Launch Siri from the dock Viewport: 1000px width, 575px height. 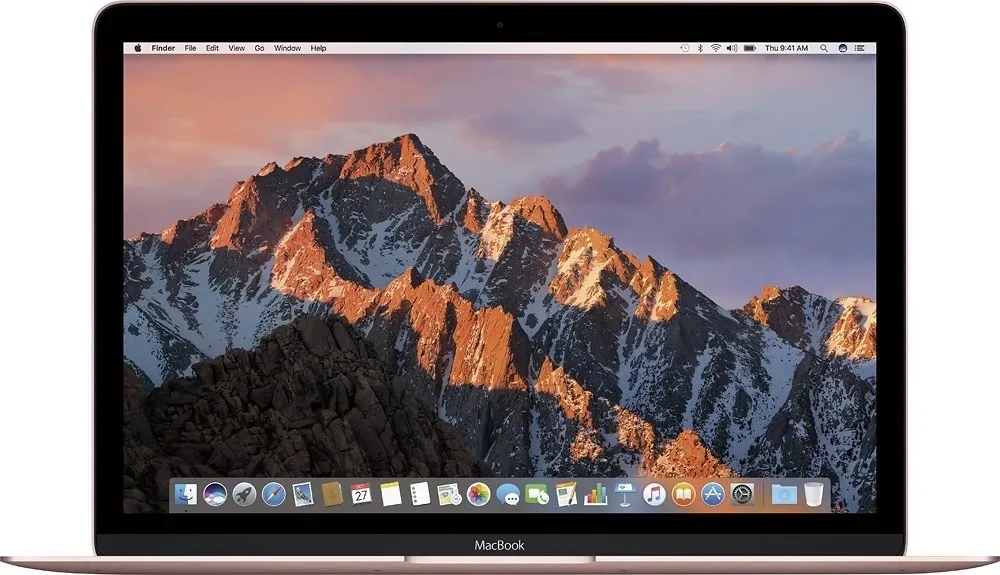point(215,494)
